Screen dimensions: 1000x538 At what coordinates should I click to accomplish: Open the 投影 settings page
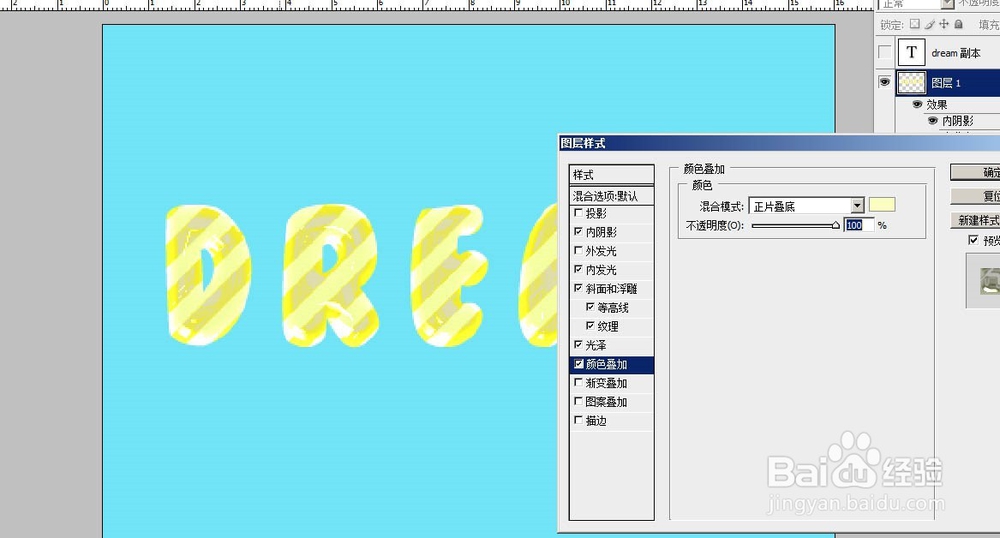(596, 213)
